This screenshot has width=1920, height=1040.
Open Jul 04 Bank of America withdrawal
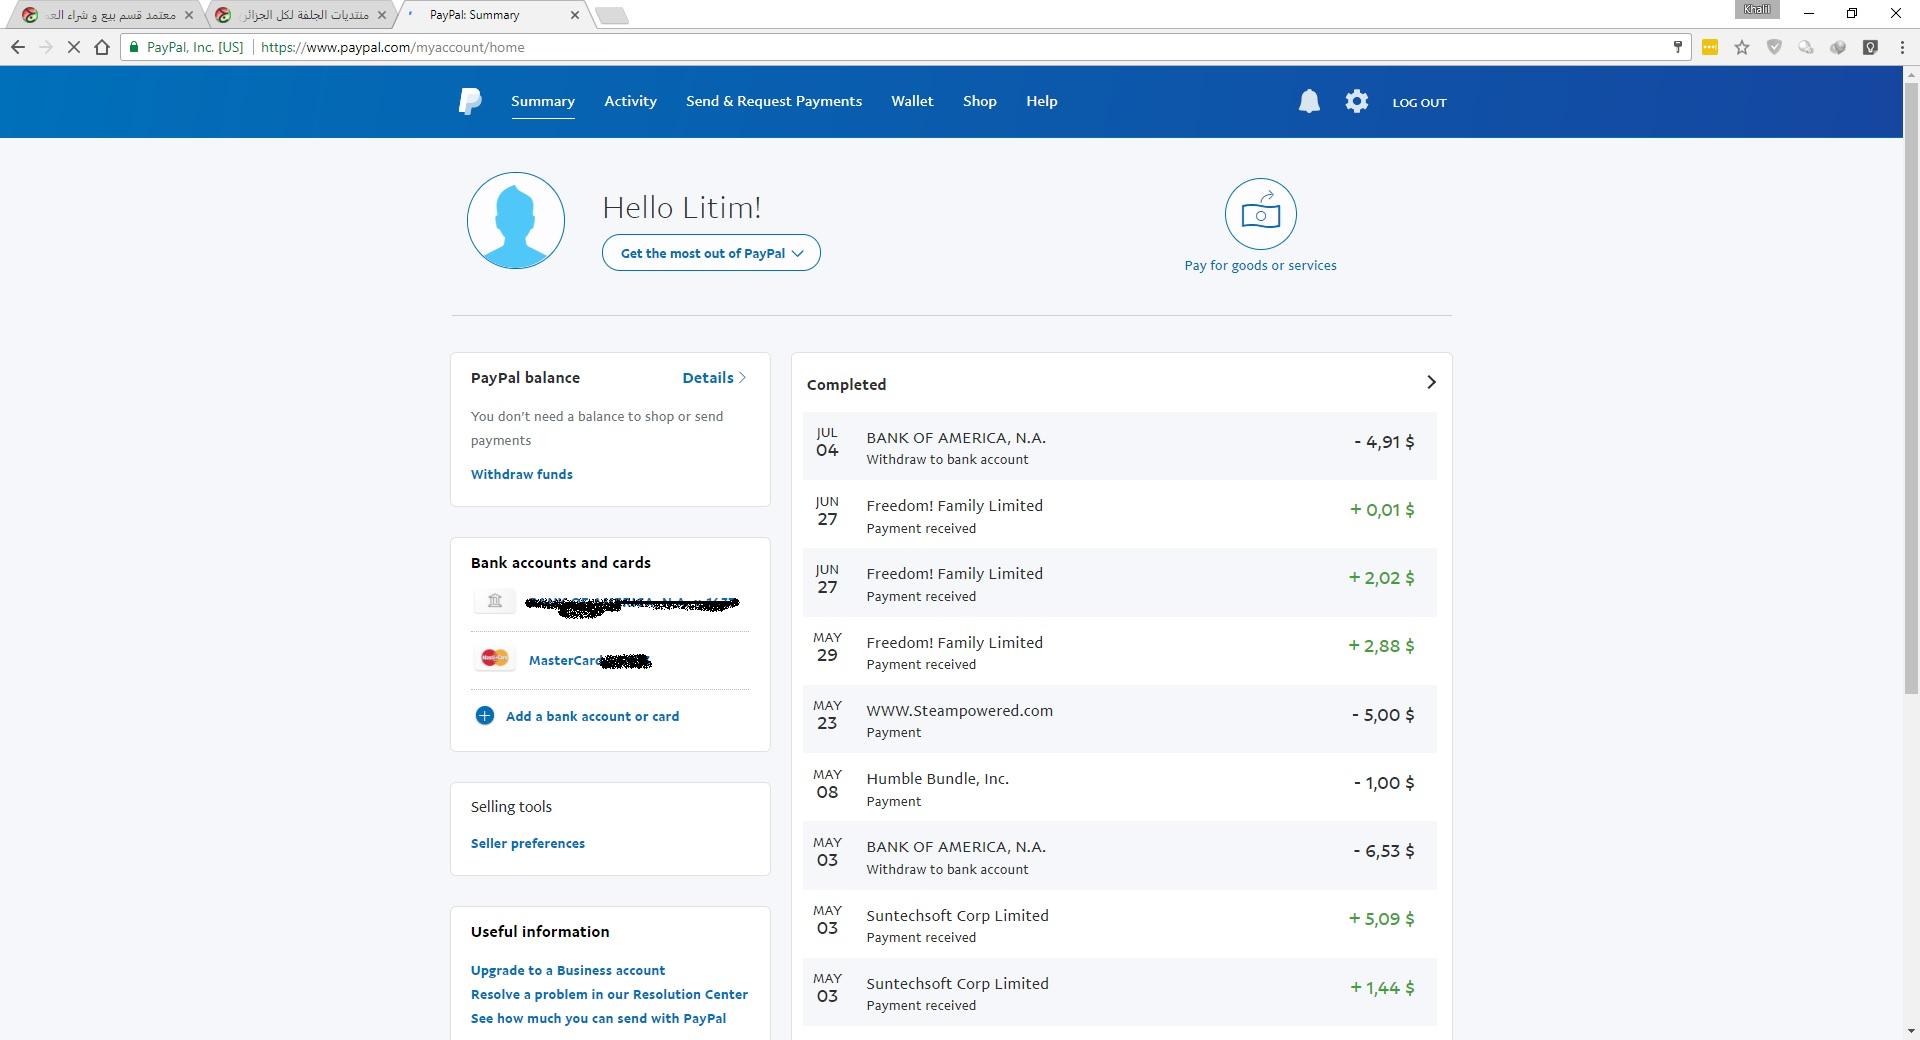tap(1119, 446)
